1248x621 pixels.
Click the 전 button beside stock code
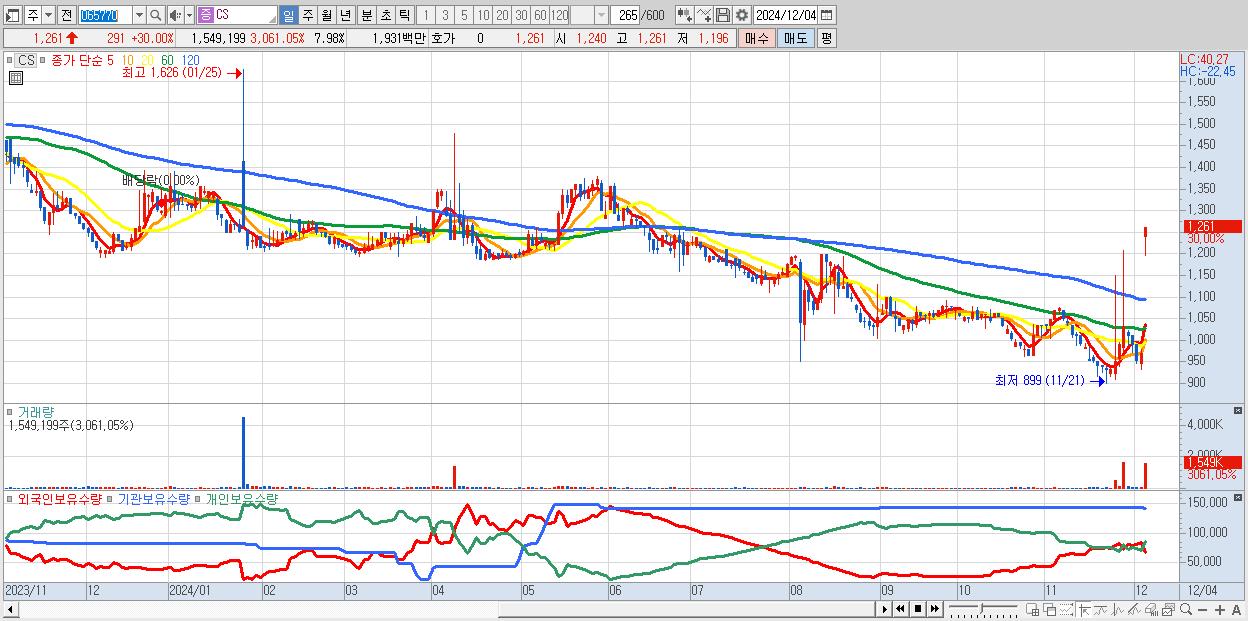tap(66, 15)
